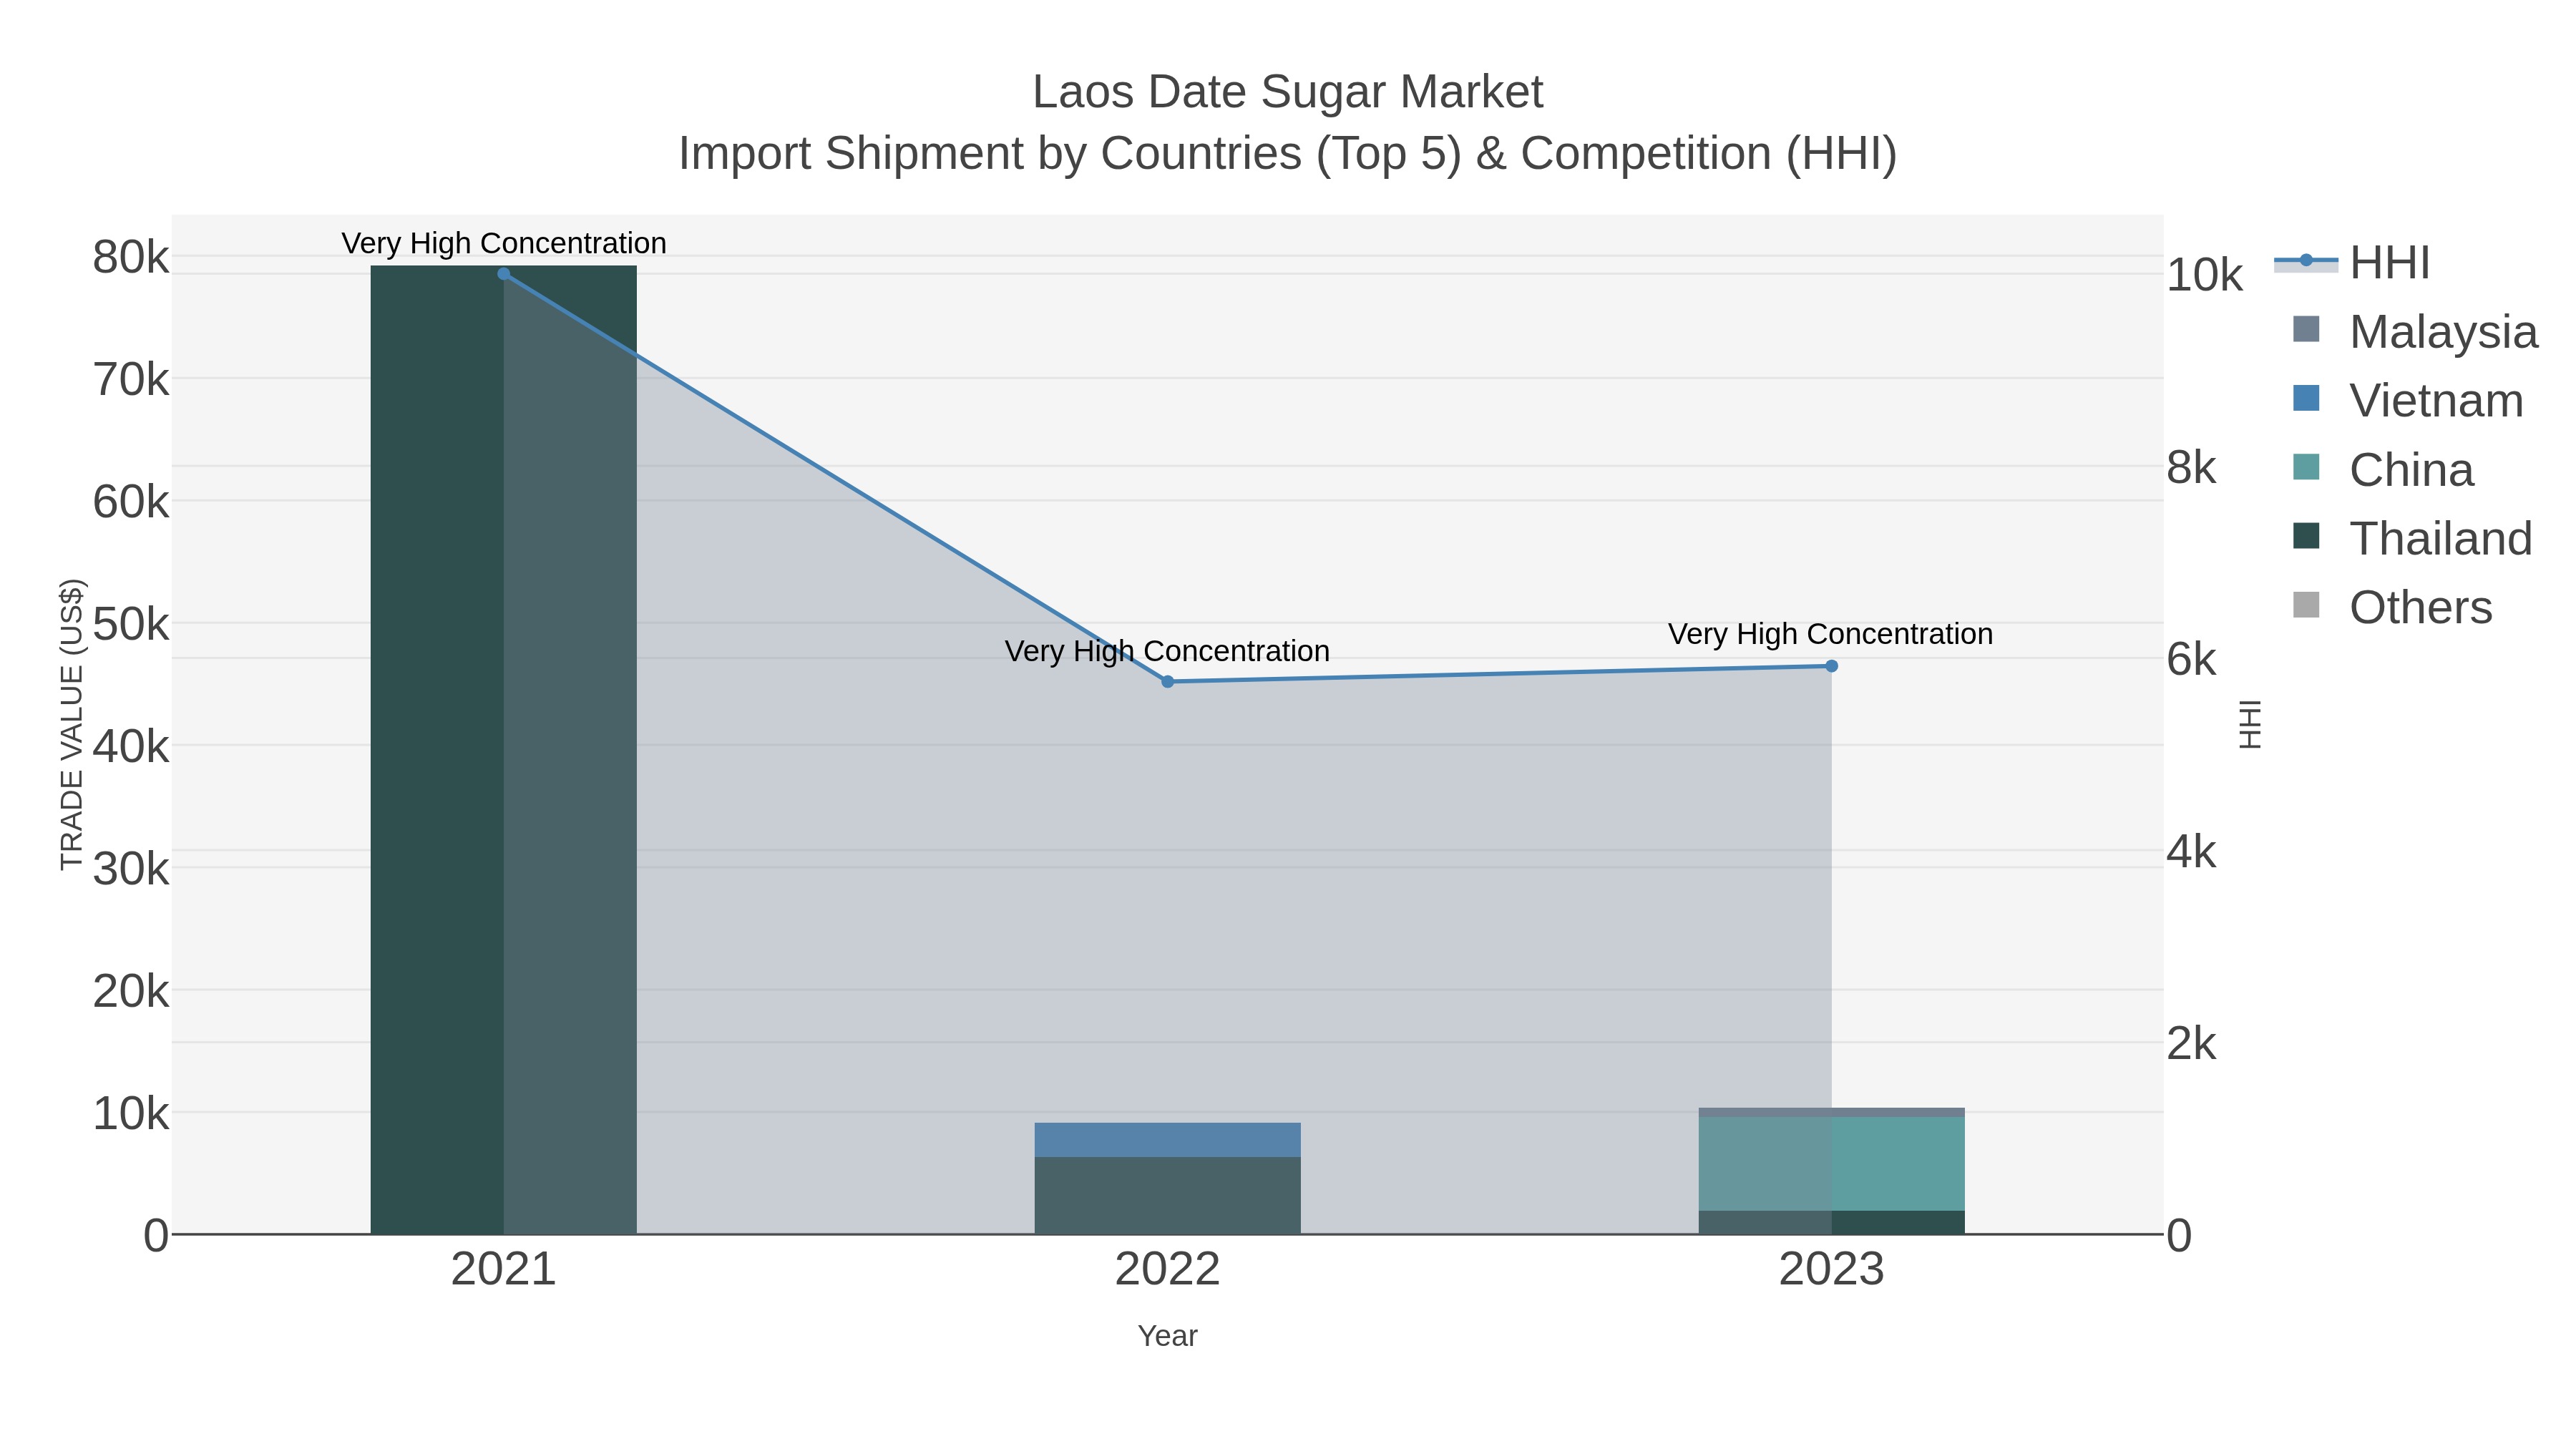Click the Vietnam segment of 2022 bar
The width and height of the screenshot is (2576, 1449).
1167,1140
